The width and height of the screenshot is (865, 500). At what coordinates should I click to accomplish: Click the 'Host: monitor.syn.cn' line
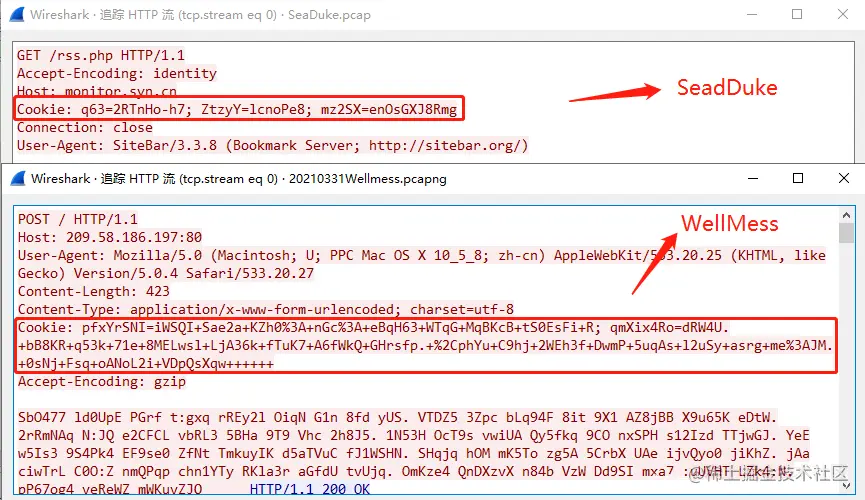coord(97,91)
